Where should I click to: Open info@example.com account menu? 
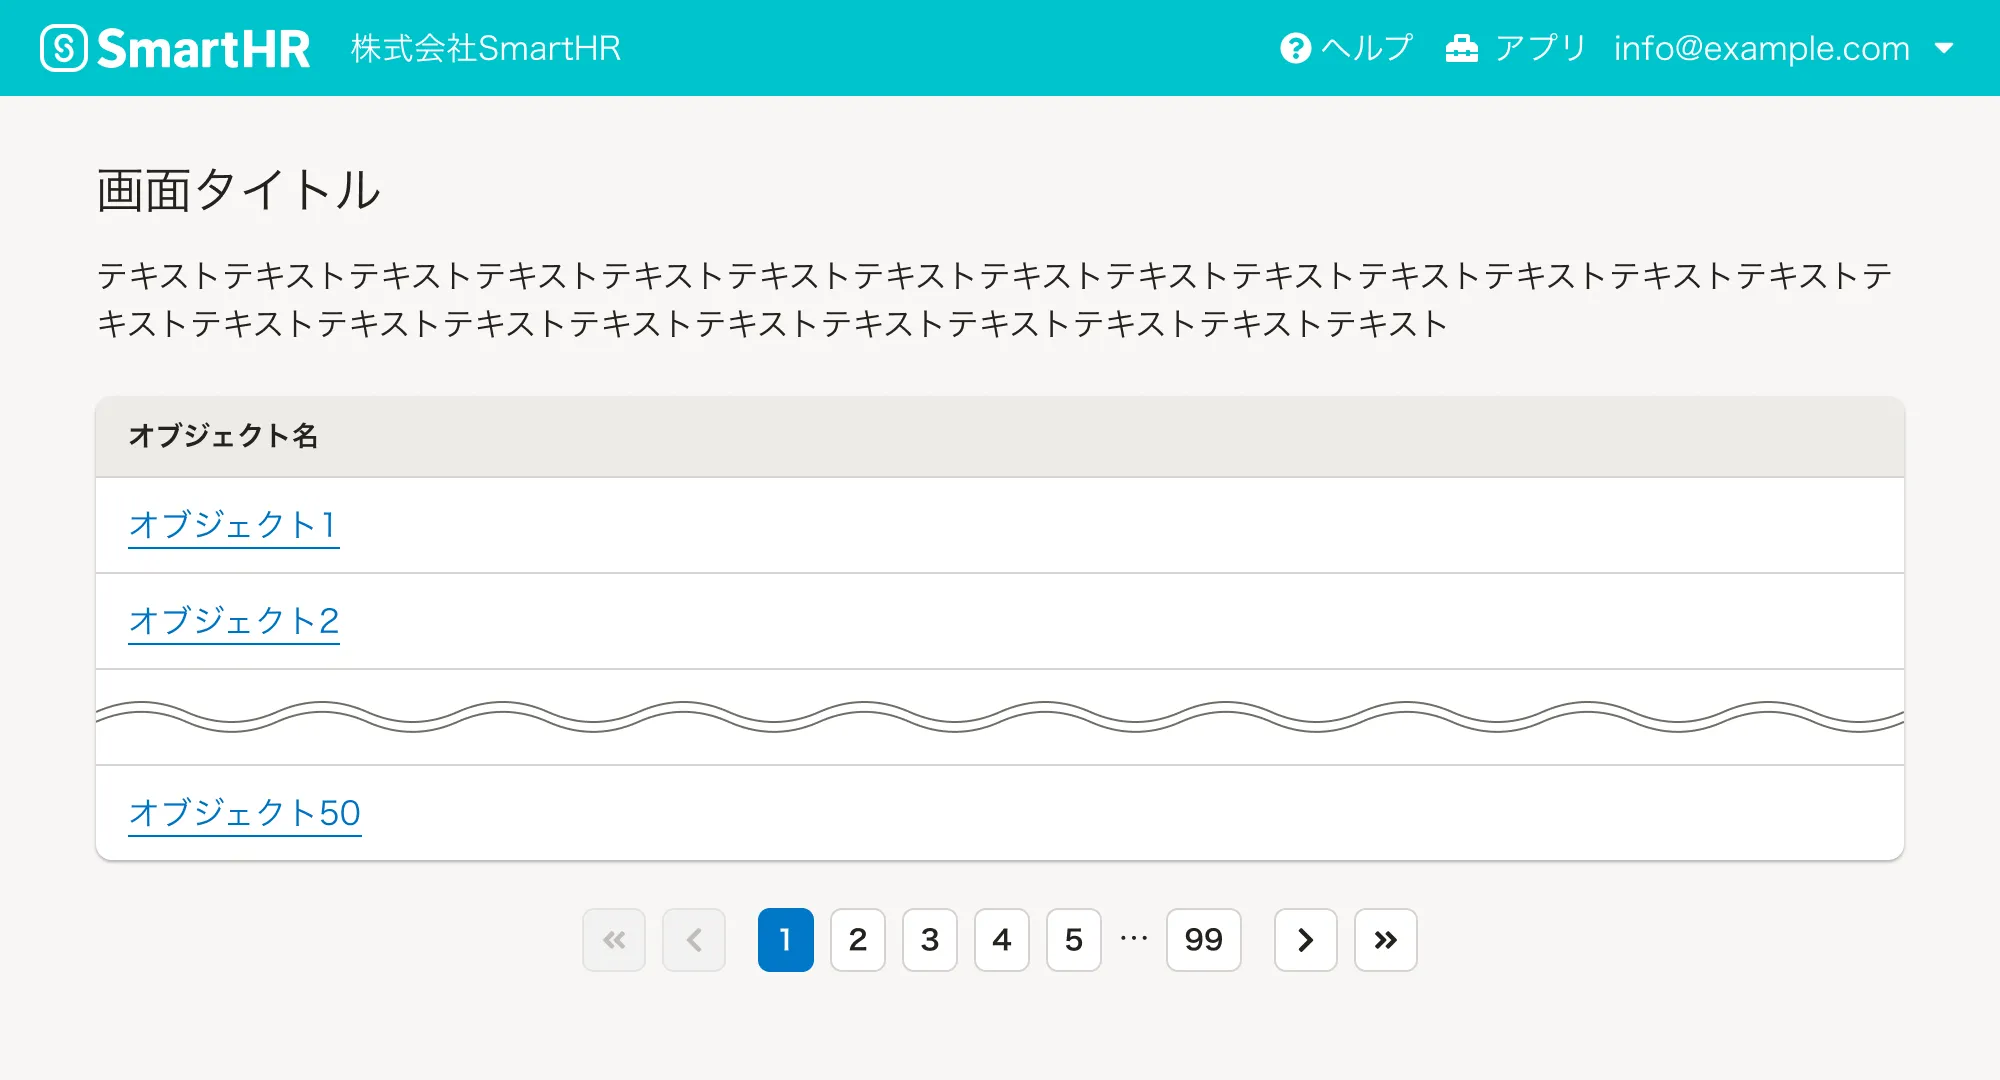point(1761,48)
